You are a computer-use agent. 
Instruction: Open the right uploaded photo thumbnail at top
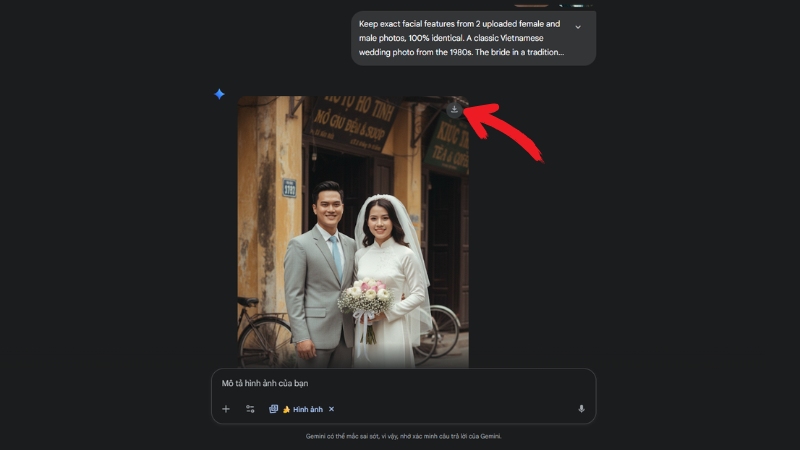[x=577, y=5]
